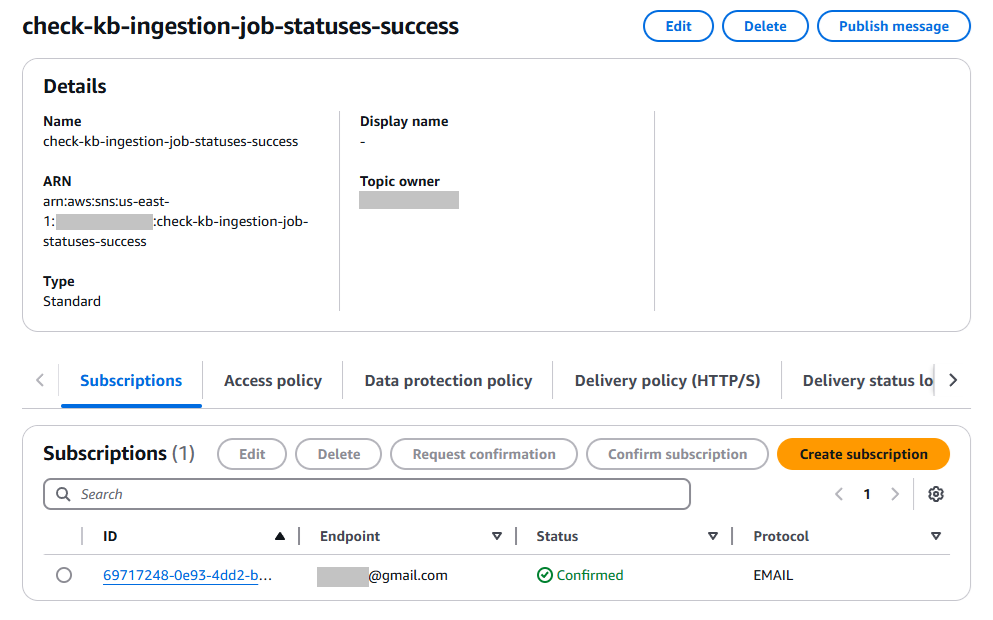The width and height of the screenshot is (993, 620).
Task: Click the Confirmed status text
Action: pos(590,575)
